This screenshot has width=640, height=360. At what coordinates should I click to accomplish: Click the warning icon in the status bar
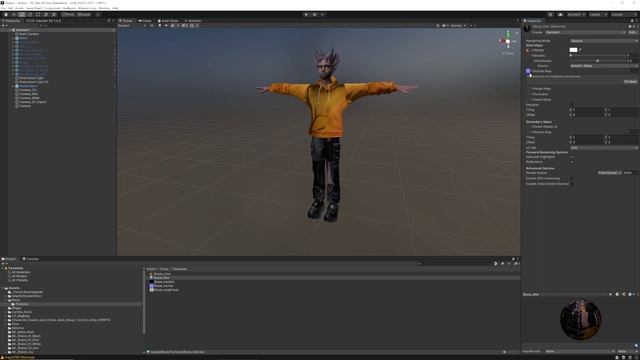pos(2,357)
